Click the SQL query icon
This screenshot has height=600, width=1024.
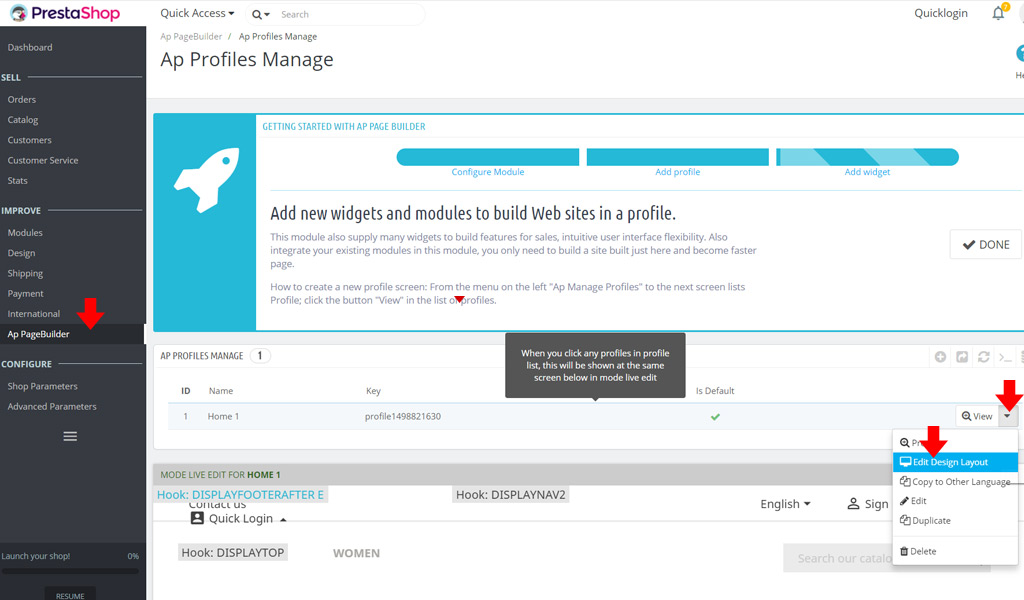[x=1005, y=356]
